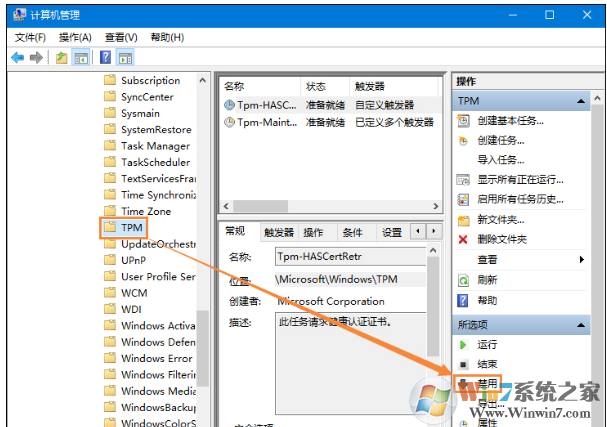Click the 触发器 column header
This screenshot has width=607, height=427.
click(x=394, y=86)
